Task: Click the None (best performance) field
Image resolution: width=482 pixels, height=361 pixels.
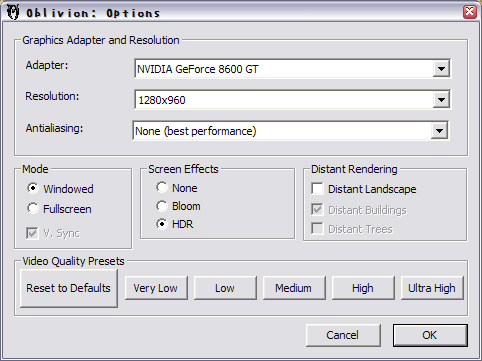Action: click(290, 131)
